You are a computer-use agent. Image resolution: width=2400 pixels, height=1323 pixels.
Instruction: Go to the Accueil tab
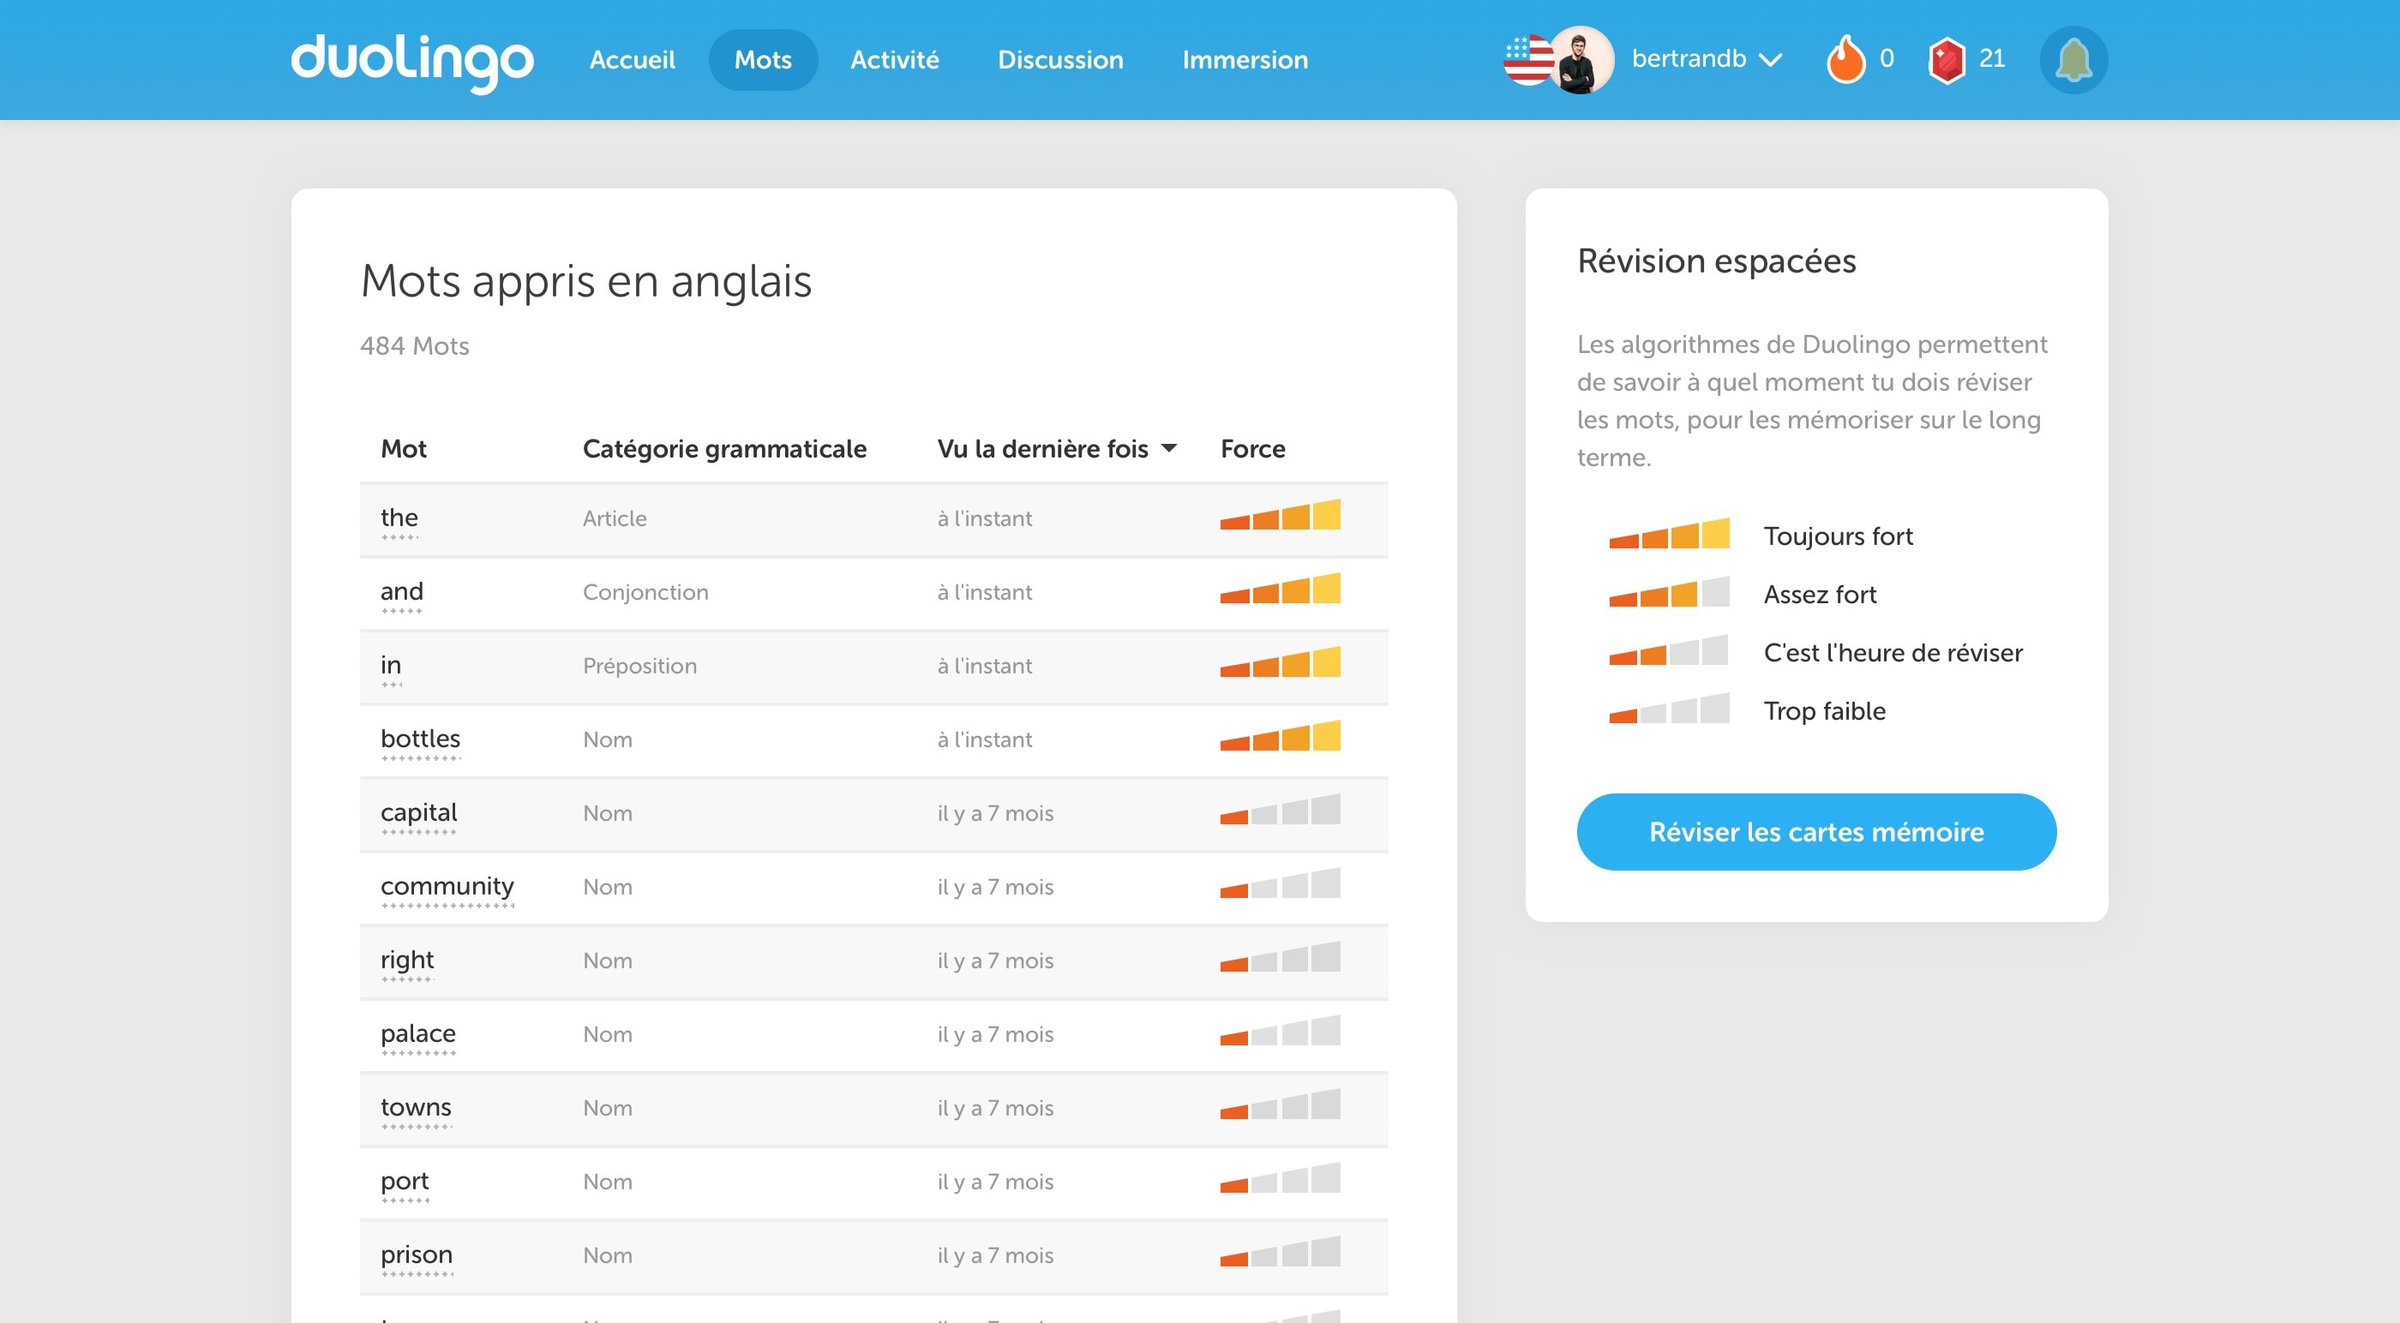click(x=632, y=60)
